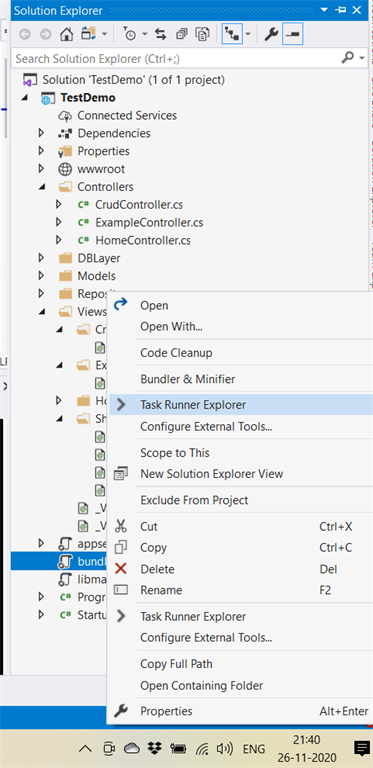Collapse the TestDemo project arrow

[24, 98]
